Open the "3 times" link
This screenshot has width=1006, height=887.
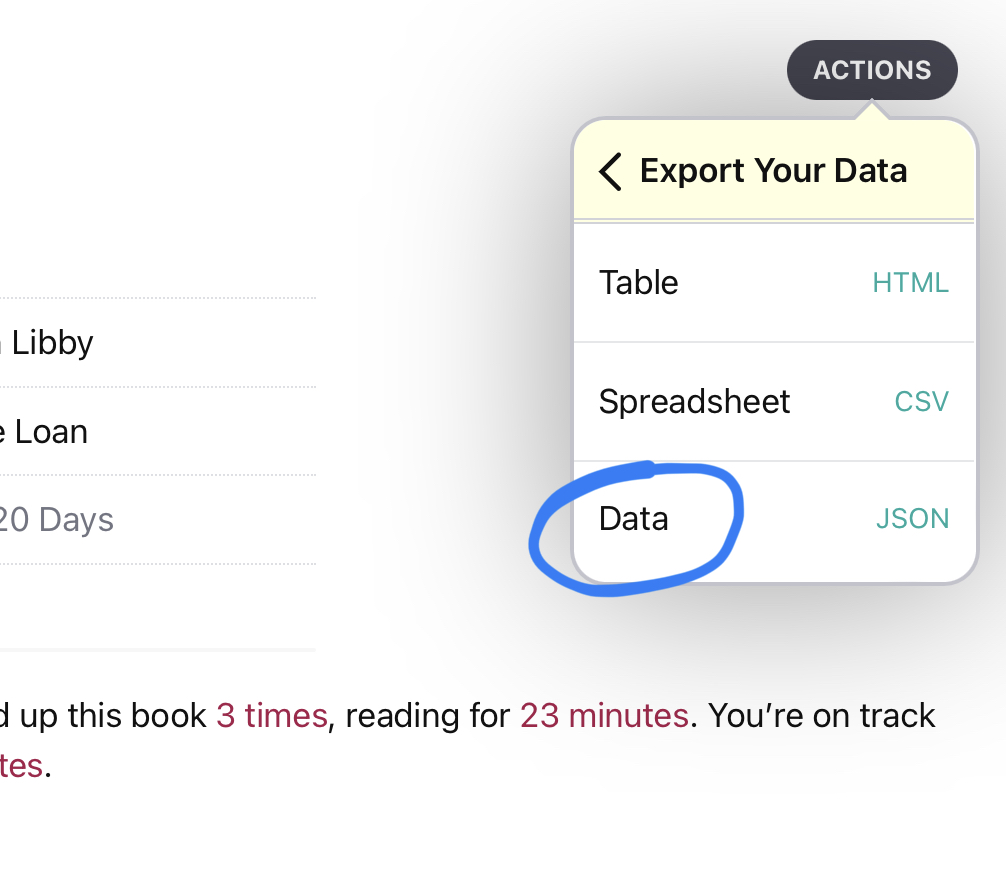pyautogui.click(x=271, y=716)
